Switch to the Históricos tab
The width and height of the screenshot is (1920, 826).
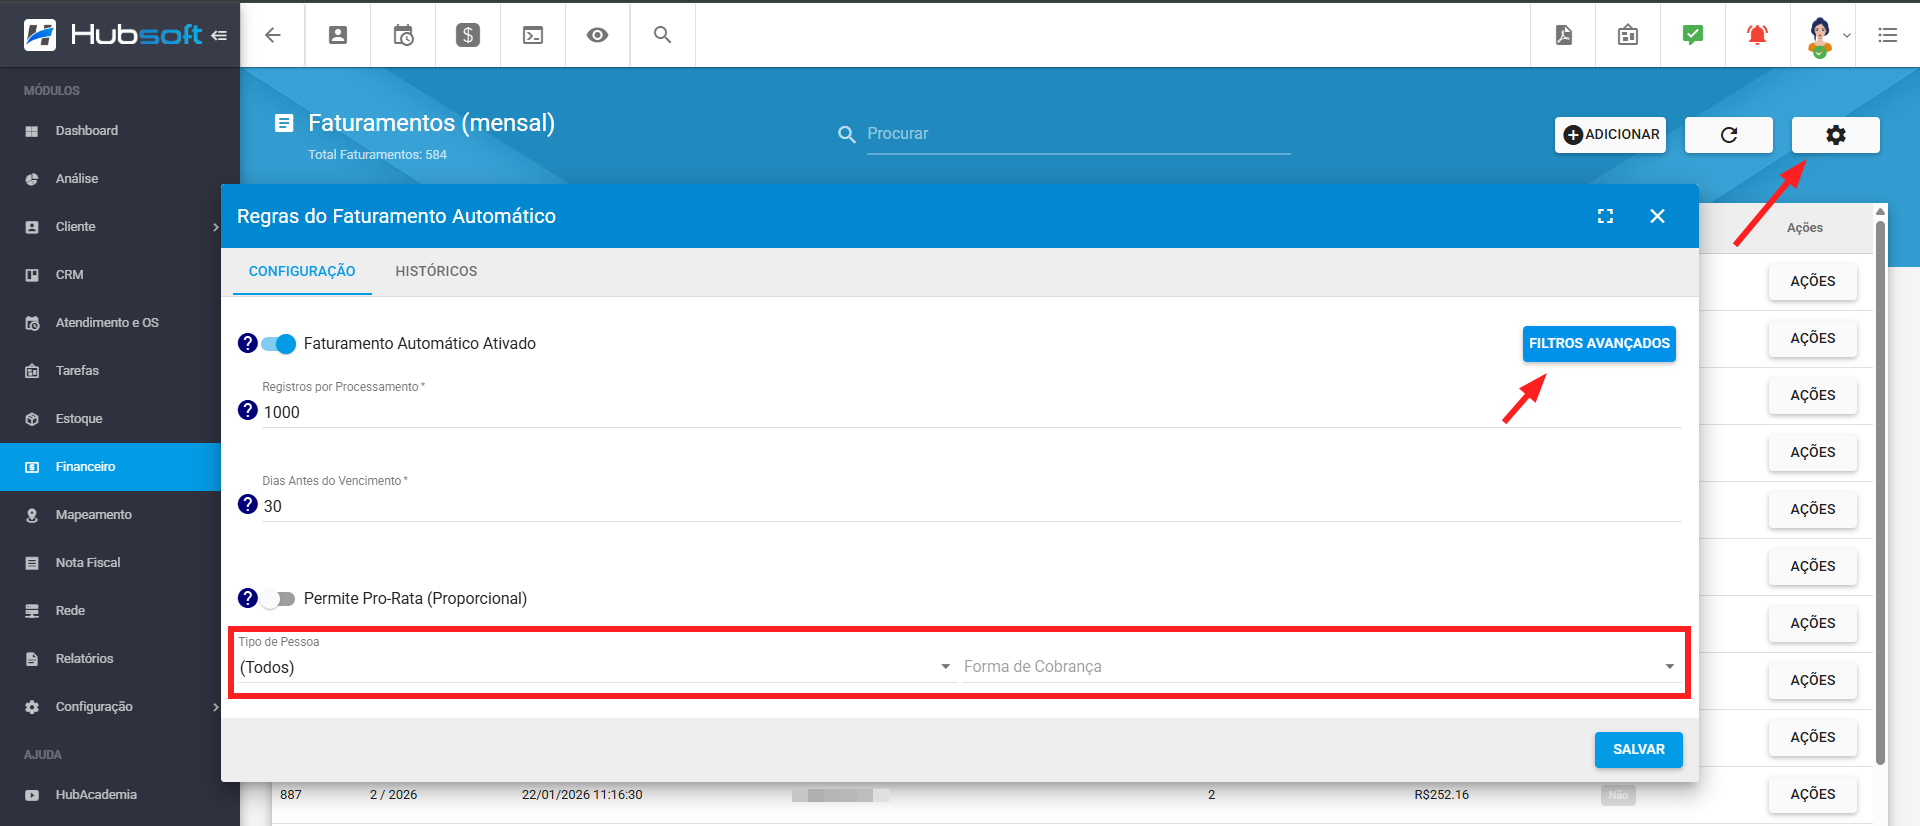point(436,271)
